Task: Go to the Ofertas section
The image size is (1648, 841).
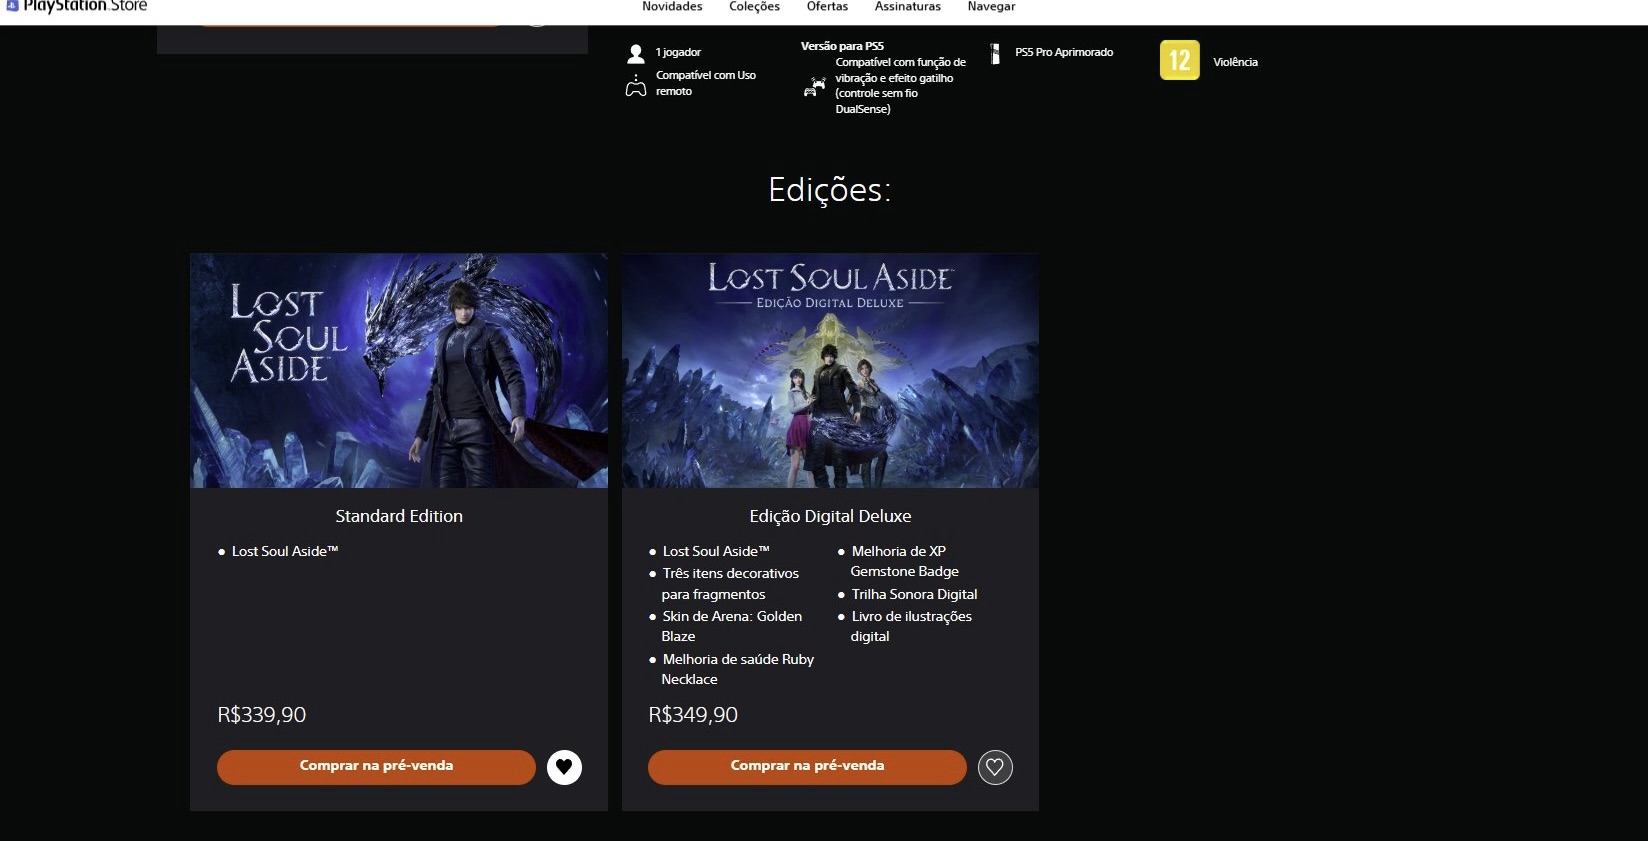Action: pos(827,7)
